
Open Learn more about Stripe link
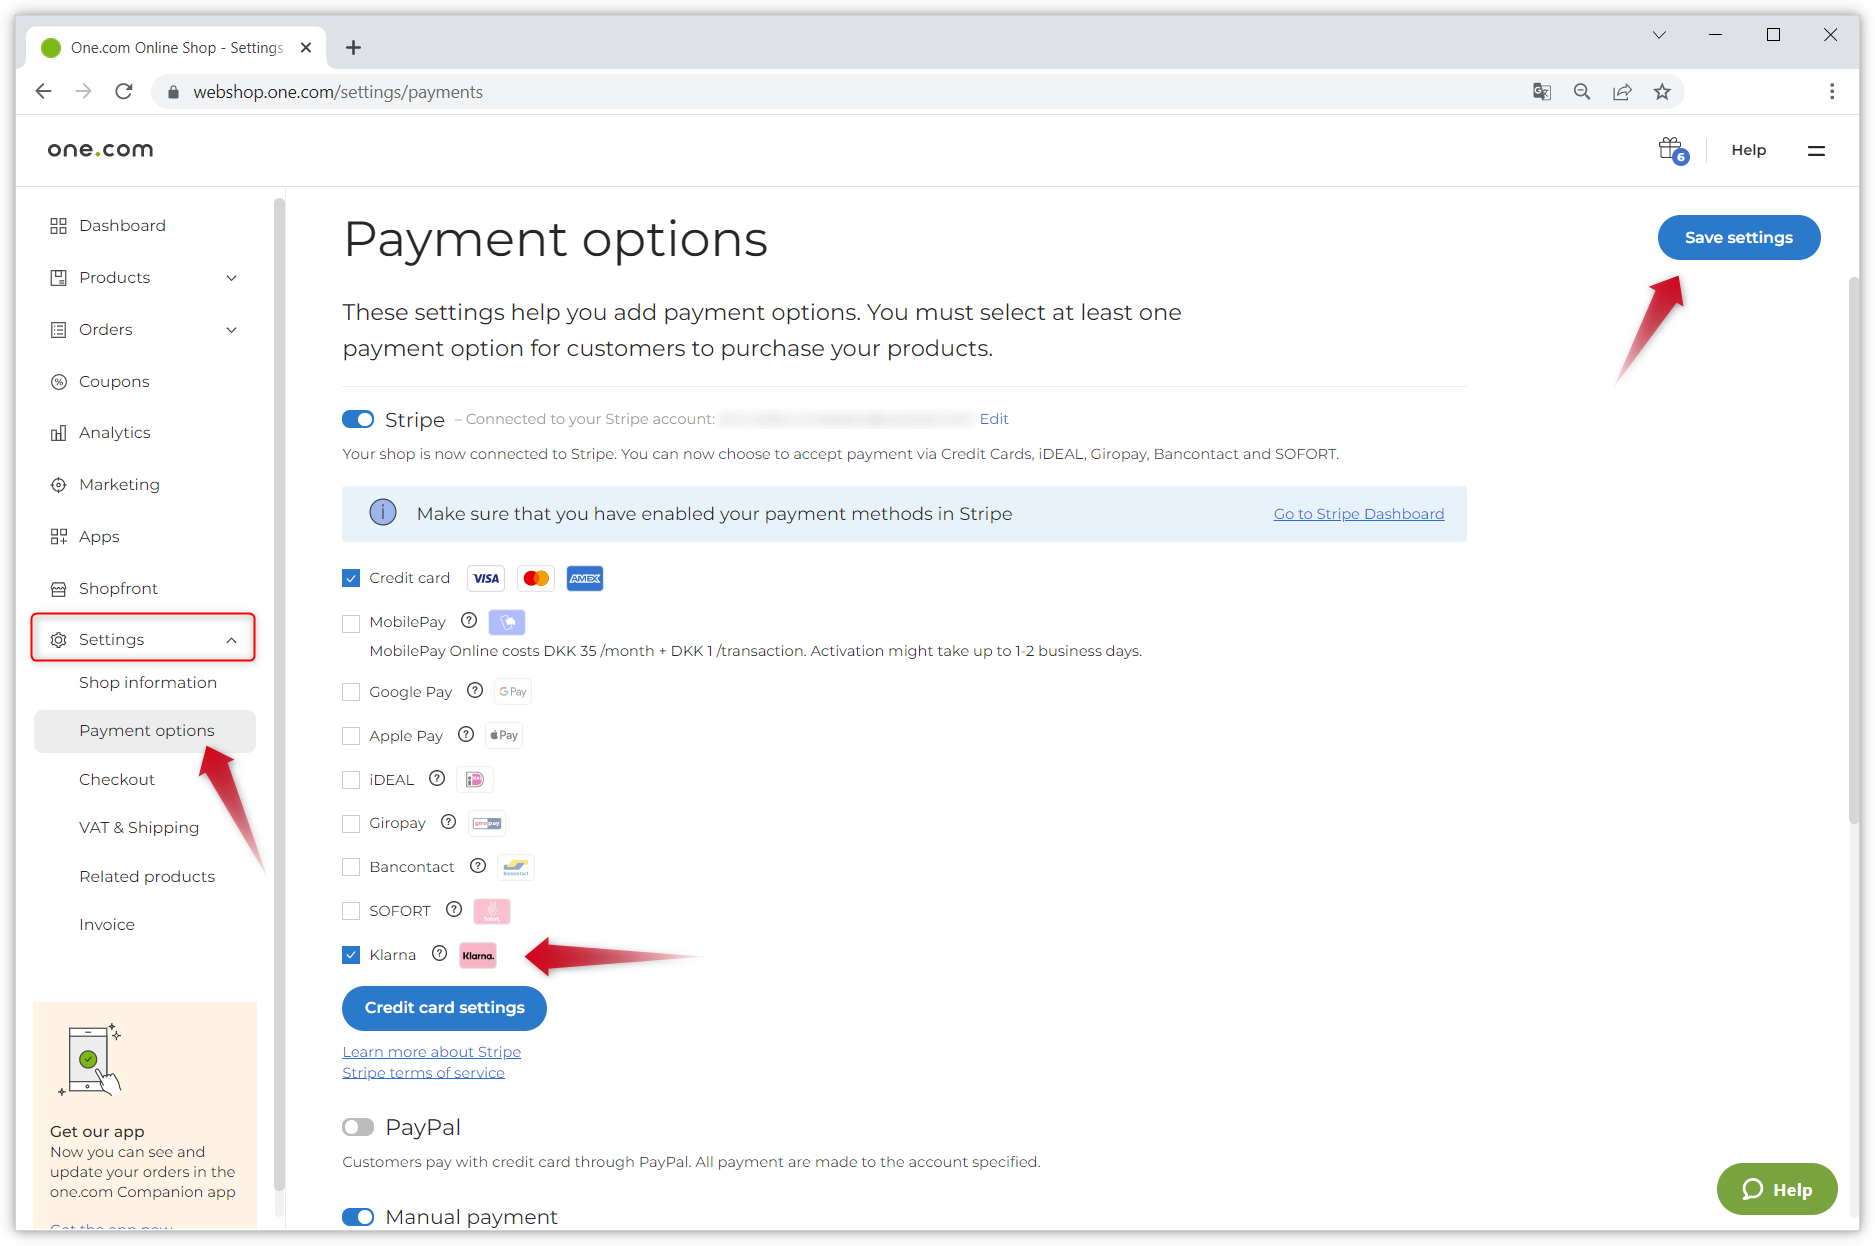tap(431, 1052)
